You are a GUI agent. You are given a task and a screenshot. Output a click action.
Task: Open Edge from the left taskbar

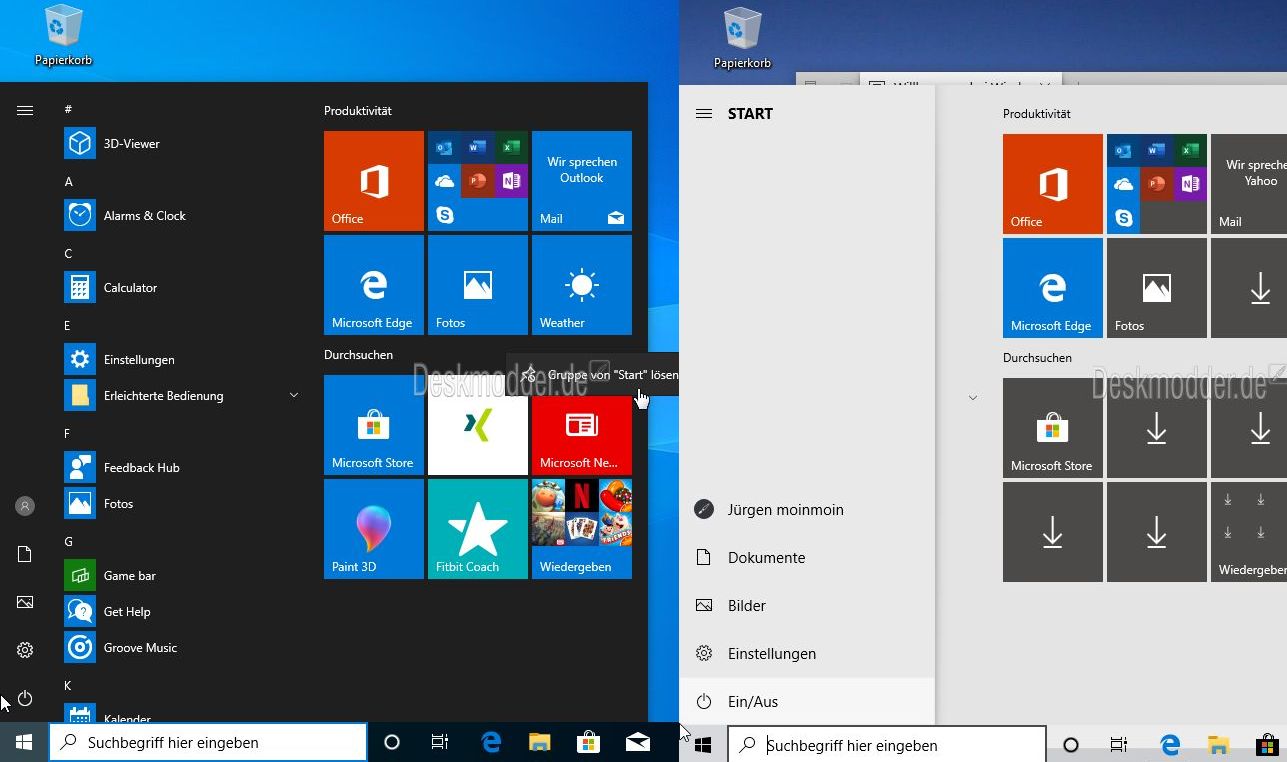coord(491,742)
